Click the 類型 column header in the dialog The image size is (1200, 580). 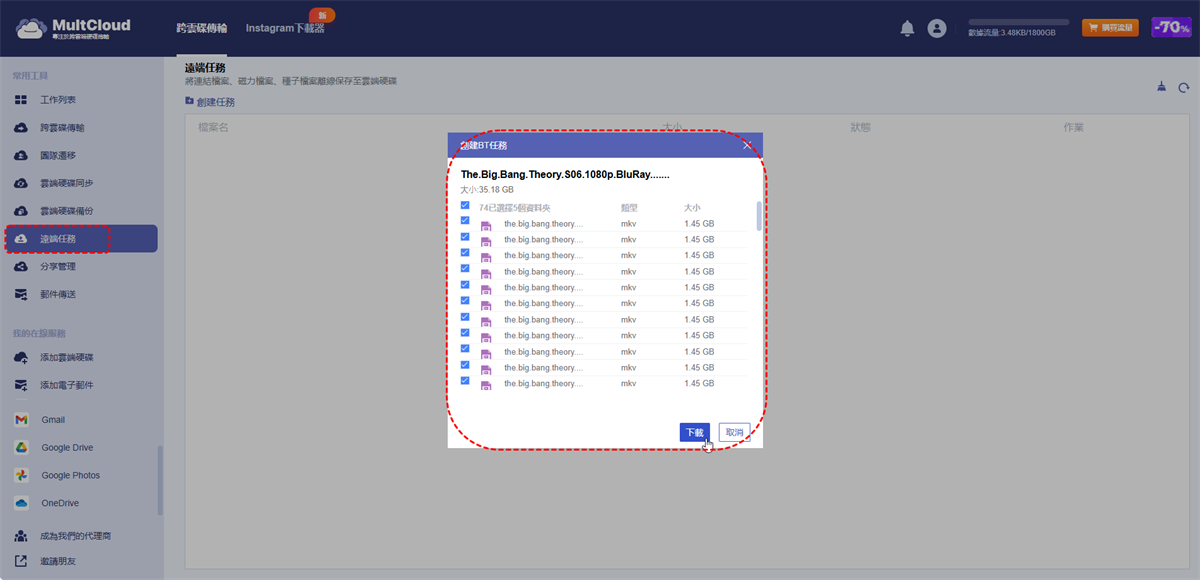(x=629, y=208)
